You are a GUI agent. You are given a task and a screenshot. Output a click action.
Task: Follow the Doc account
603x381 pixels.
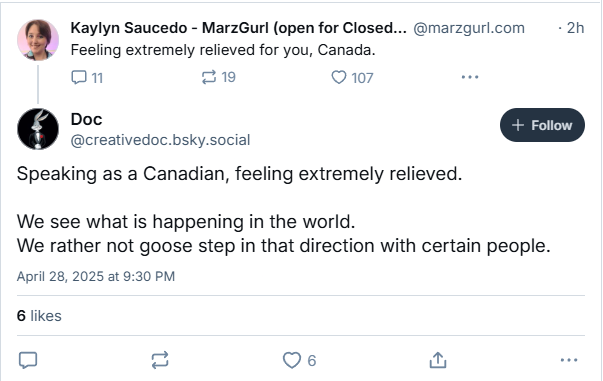click(542, 125)
